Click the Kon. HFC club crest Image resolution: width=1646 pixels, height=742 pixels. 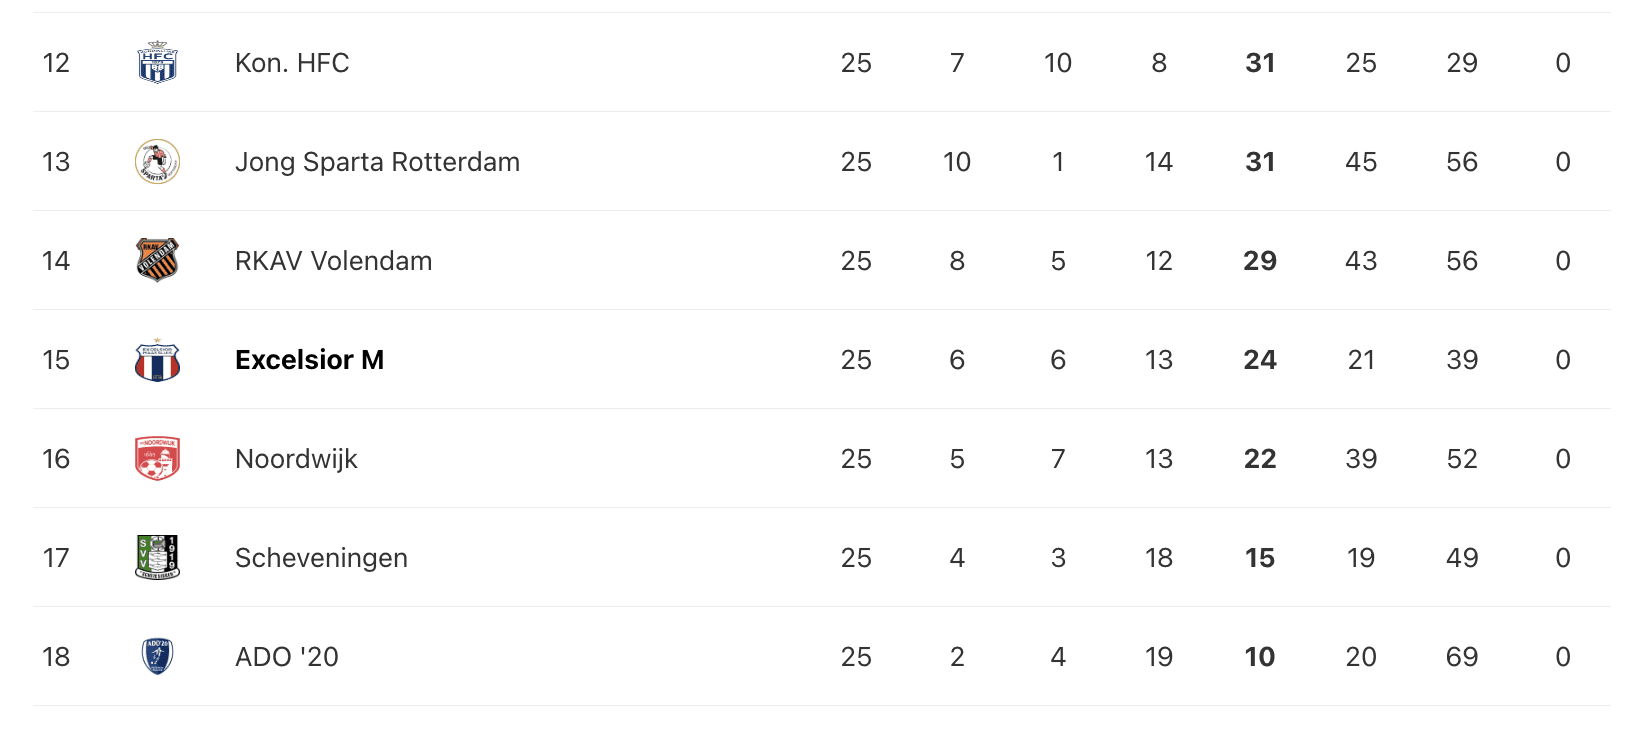click(x=157, y=63)
